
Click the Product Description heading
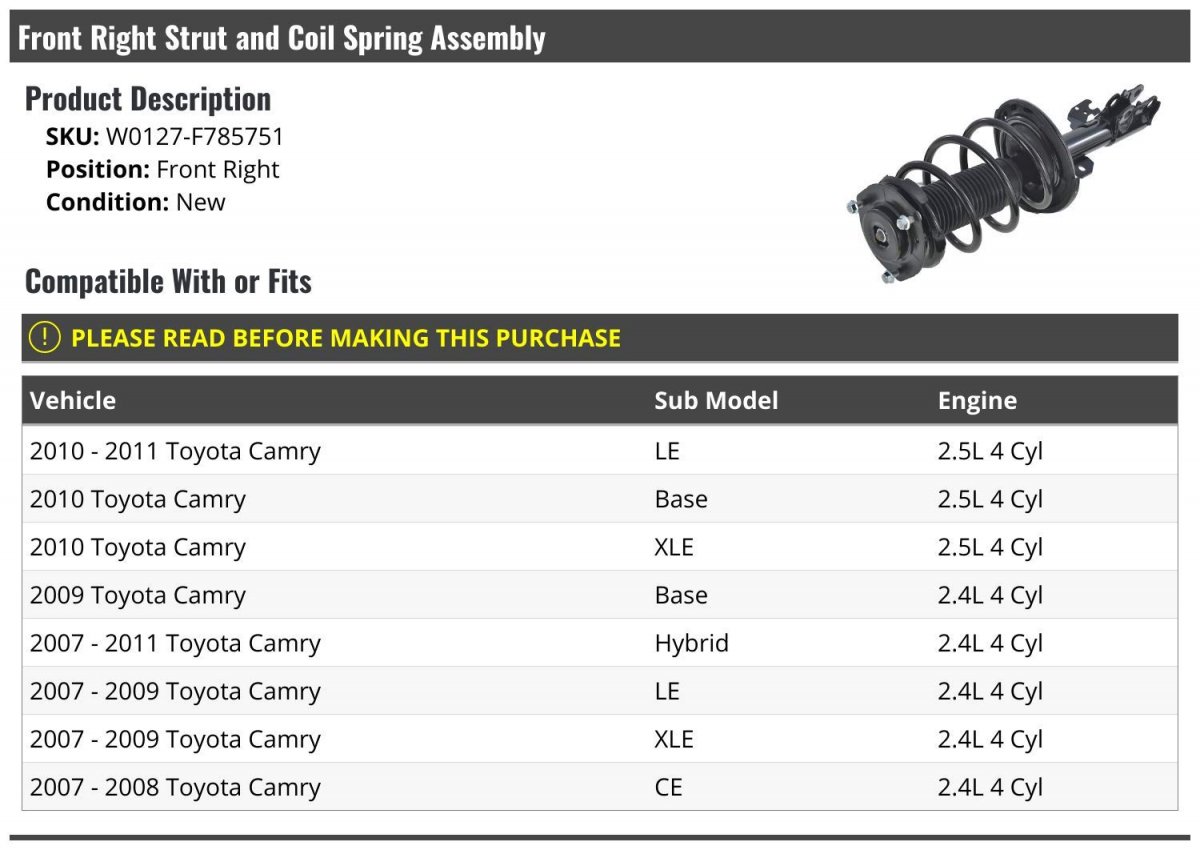148,99
